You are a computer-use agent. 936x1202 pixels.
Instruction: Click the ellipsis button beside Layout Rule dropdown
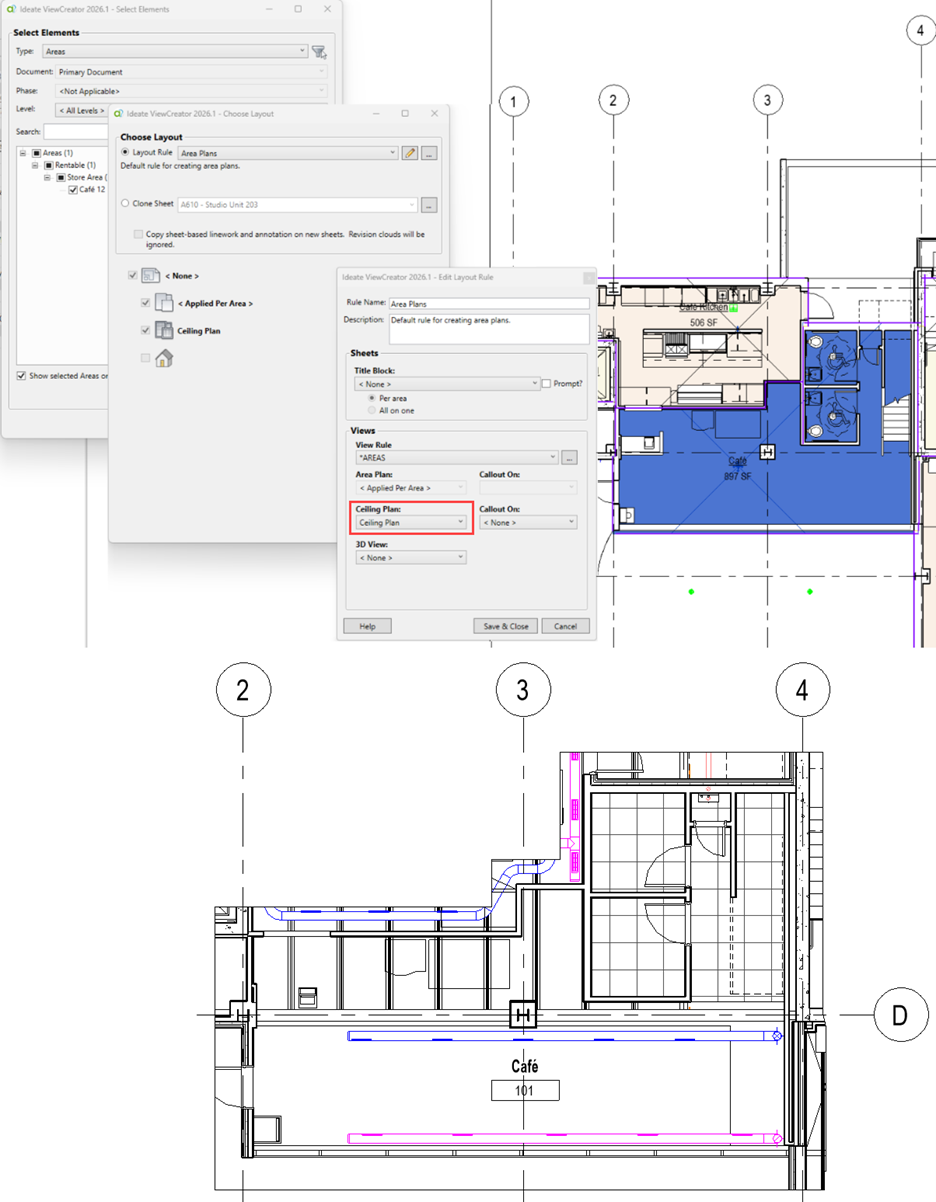click(x=429, y=153)
